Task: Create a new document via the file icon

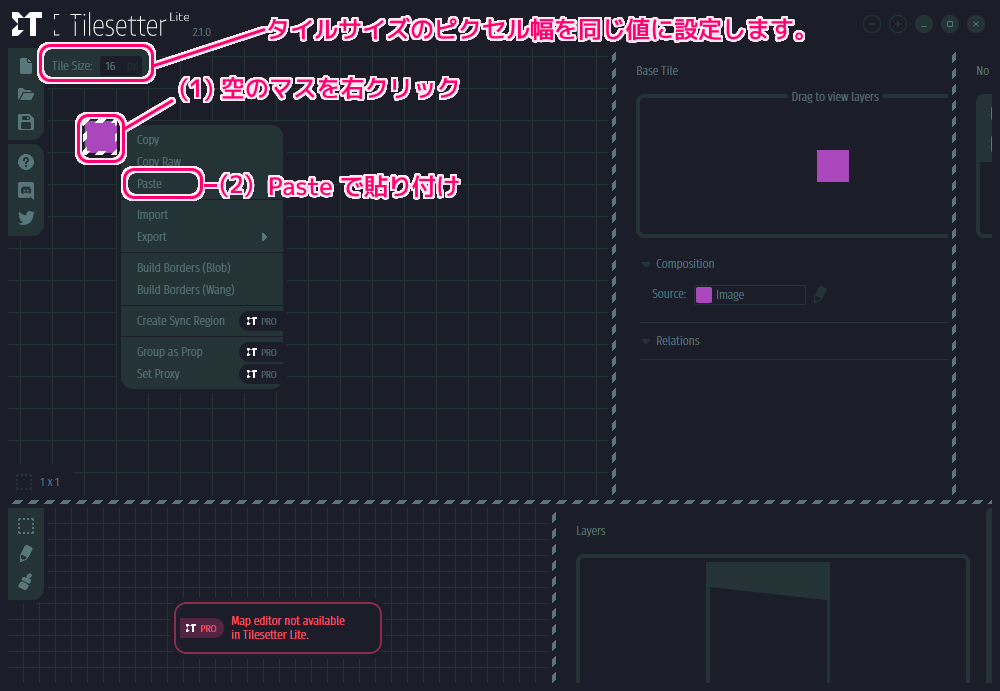Action: 25,65
